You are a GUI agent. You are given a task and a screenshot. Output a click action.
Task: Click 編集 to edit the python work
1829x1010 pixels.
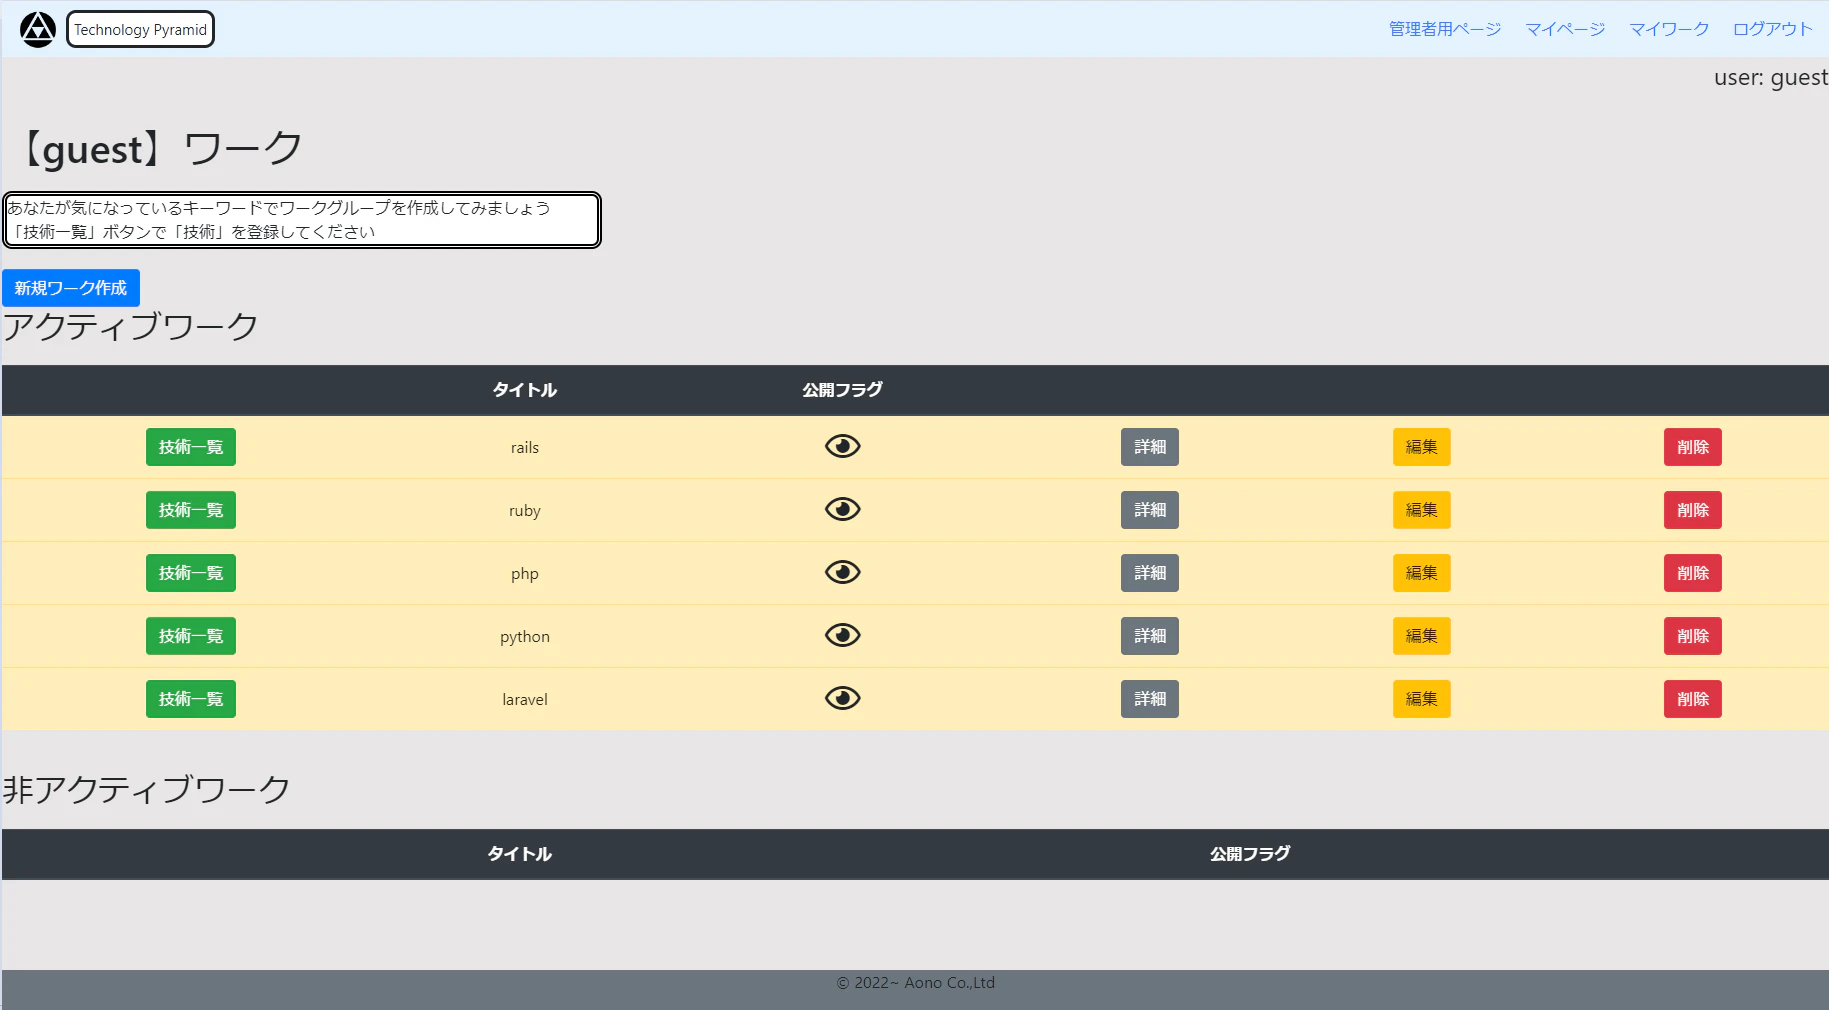tap(1422, 636)
